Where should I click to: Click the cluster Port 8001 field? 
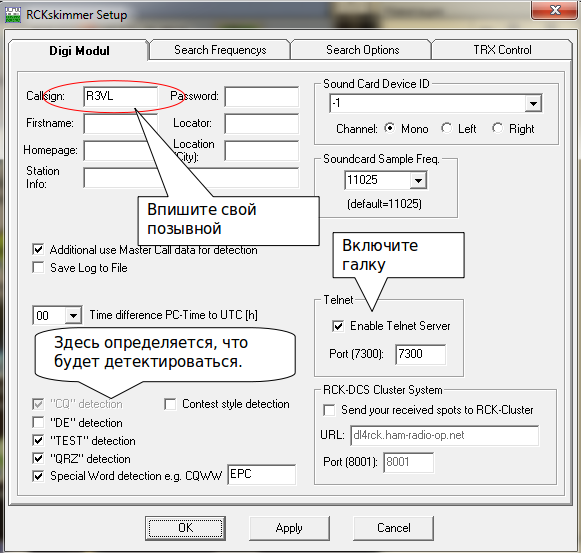408,463
